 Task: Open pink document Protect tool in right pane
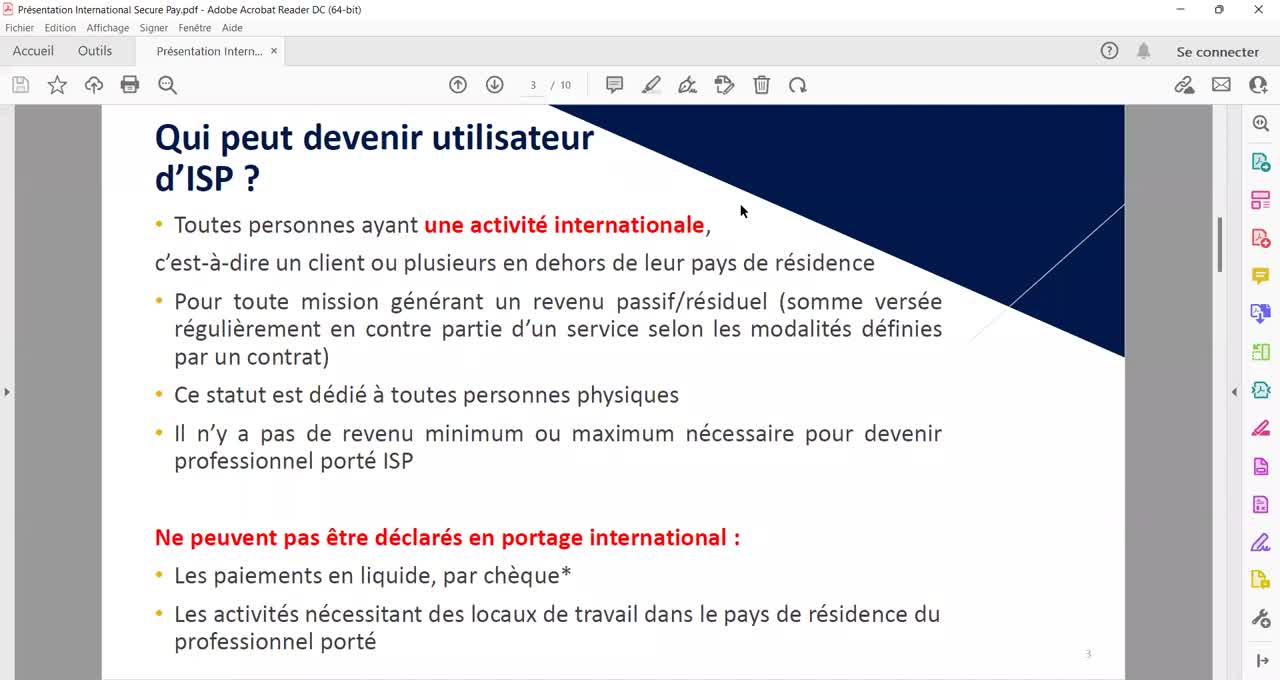pos(1260,466)
